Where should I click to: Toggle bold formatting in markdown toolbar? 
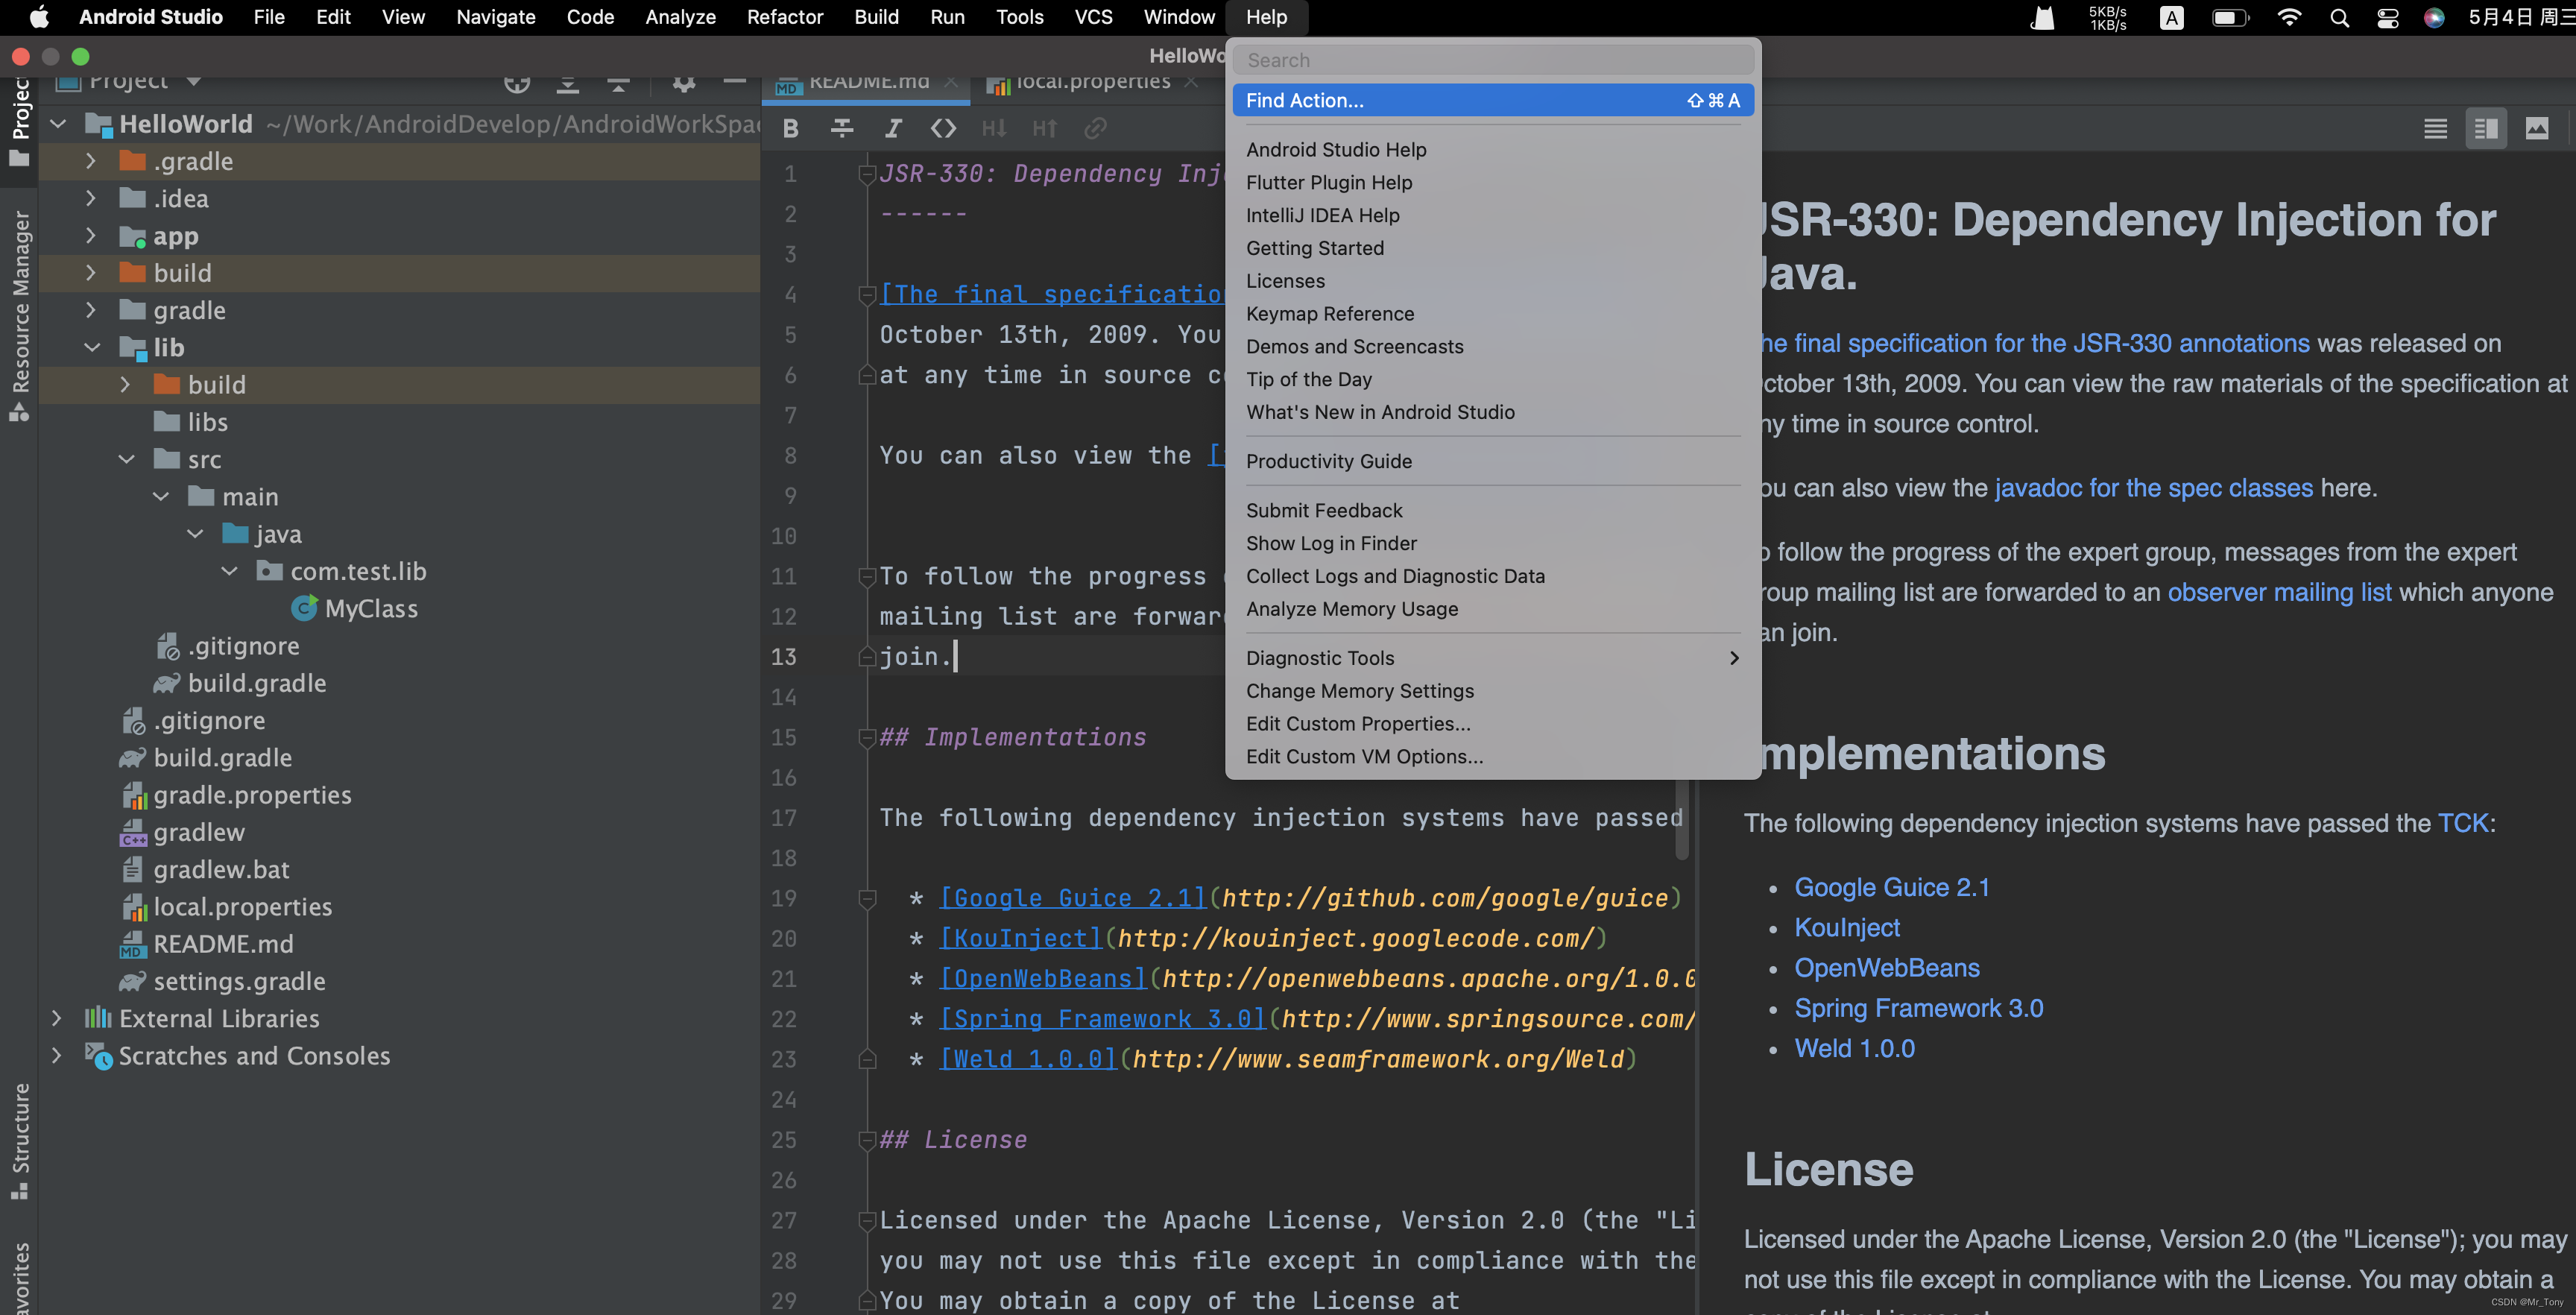click(x=791, y=128)
